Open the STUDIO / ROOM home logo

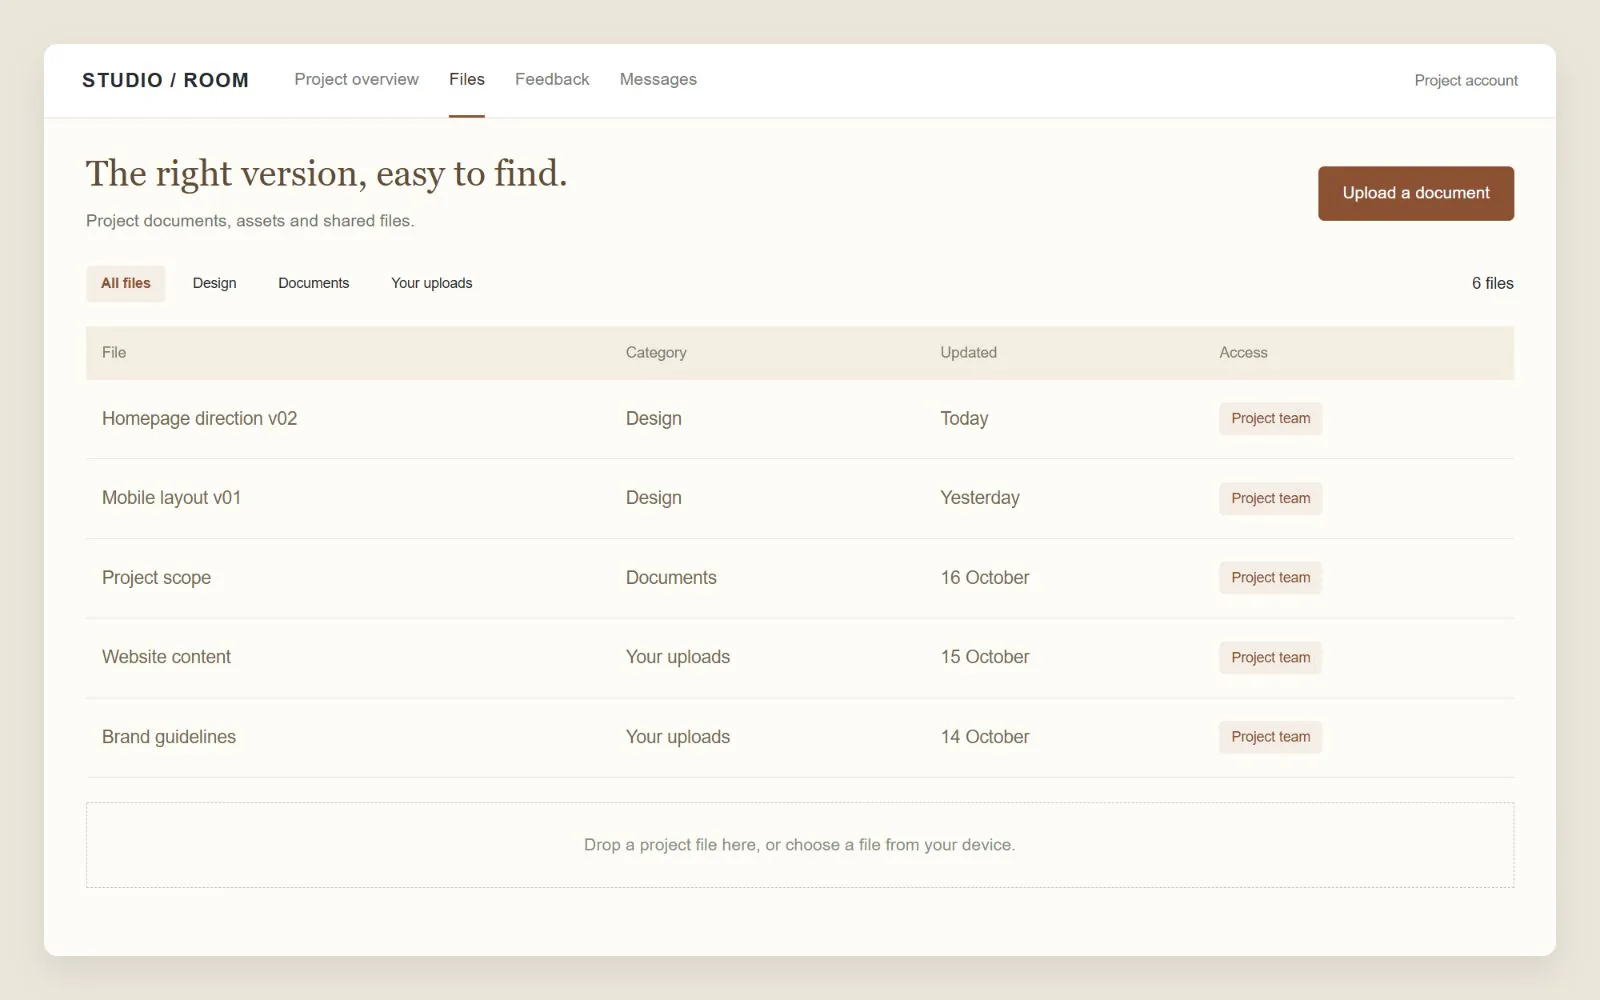pos(165,80)
